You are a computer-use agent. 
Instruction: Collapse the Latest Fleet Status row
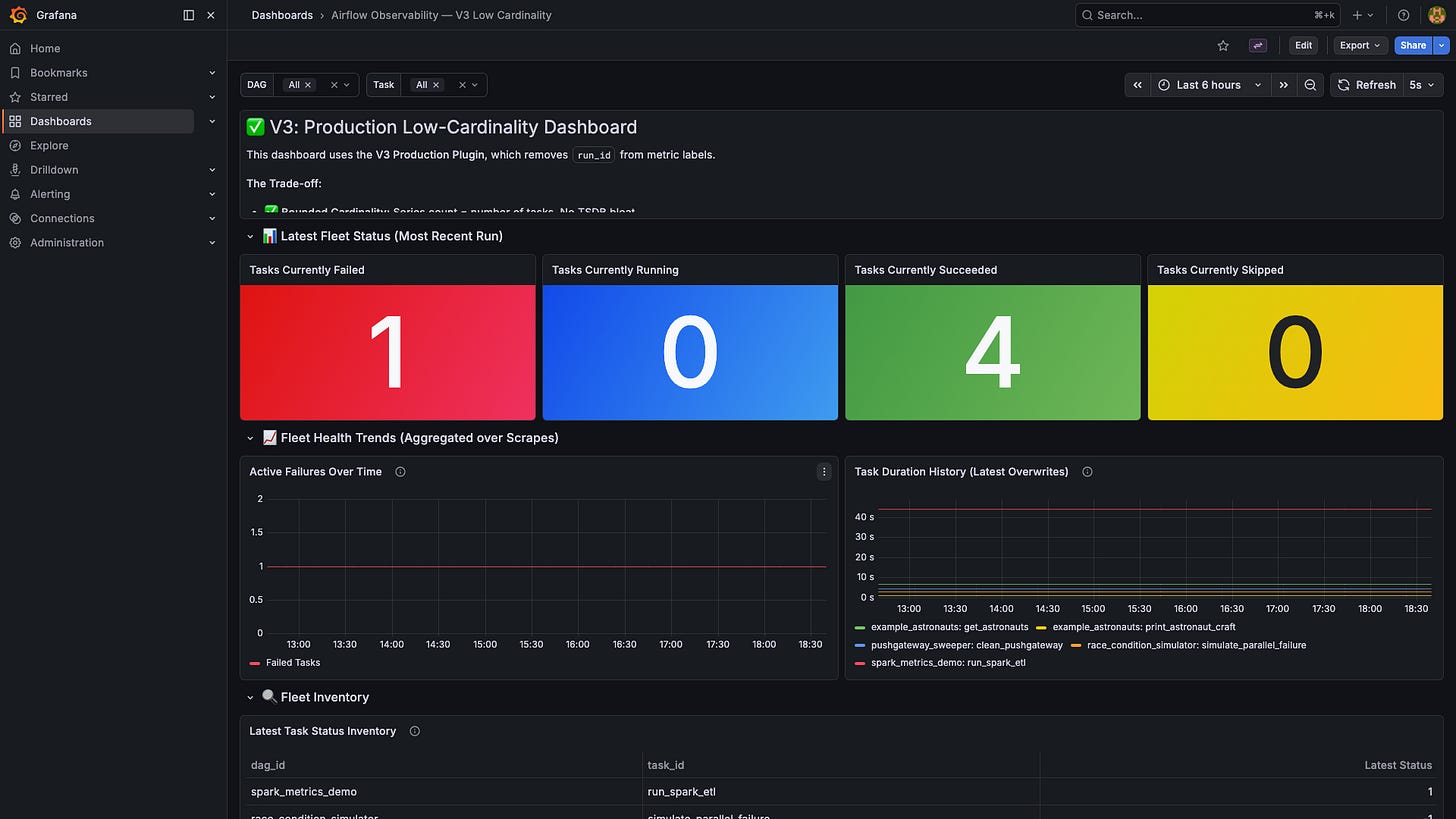point(250,237)
